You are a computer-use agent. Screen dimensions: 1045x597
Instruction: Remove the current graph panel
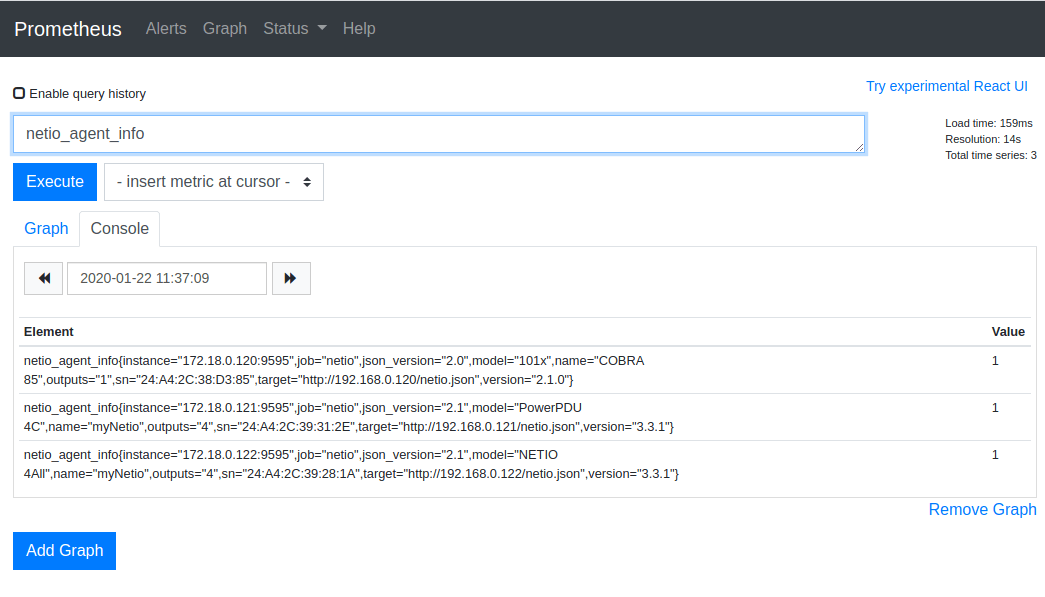coord(982,510)
